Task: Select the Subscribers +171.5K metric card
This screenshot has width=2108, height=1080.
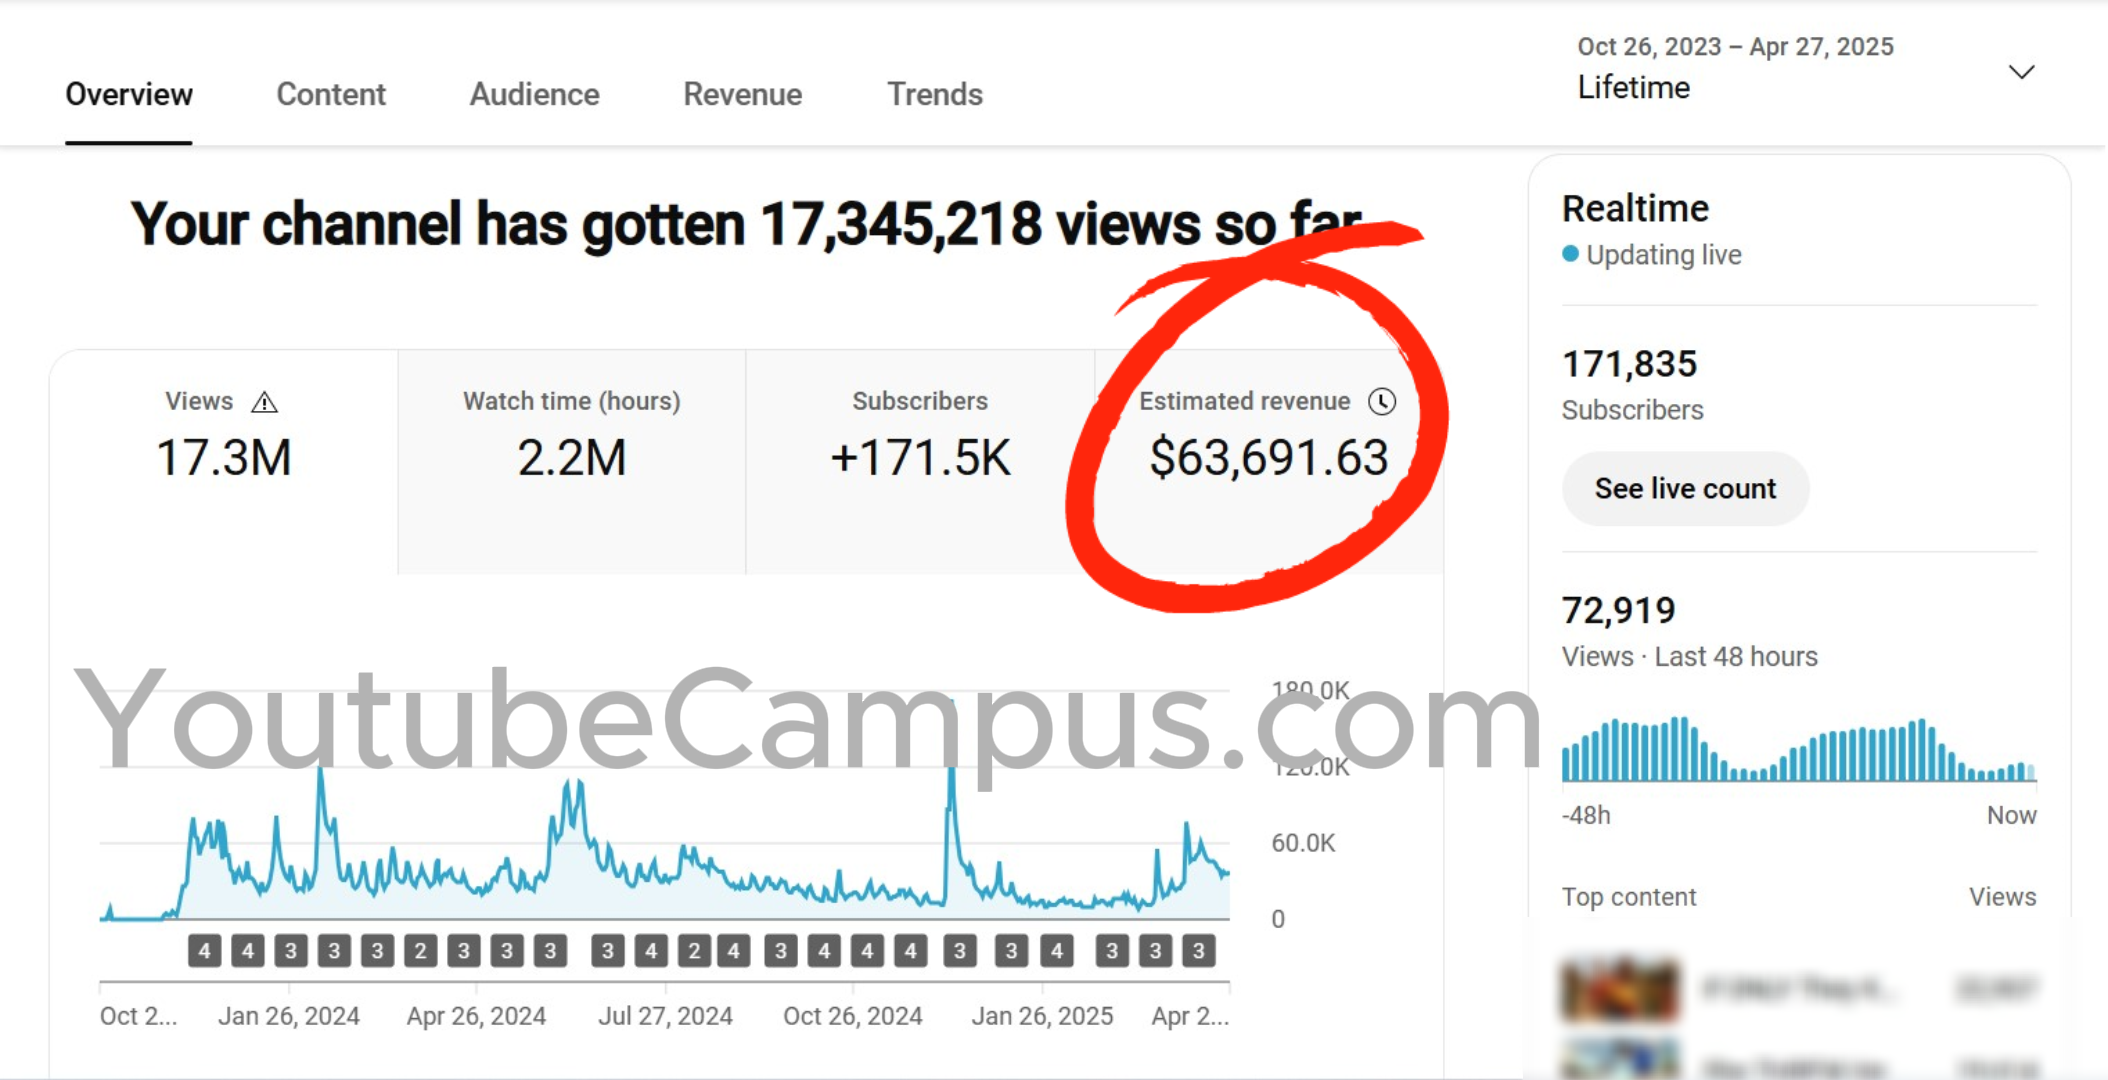Action: pos(920,462)
